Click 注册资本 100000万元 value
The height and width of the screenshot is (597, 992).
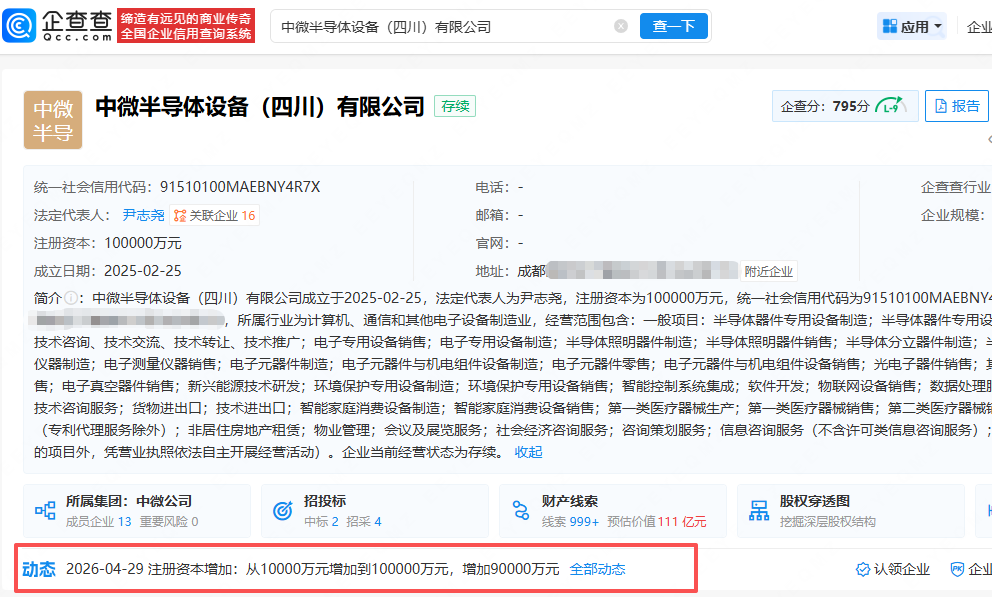tap(142, 243)
